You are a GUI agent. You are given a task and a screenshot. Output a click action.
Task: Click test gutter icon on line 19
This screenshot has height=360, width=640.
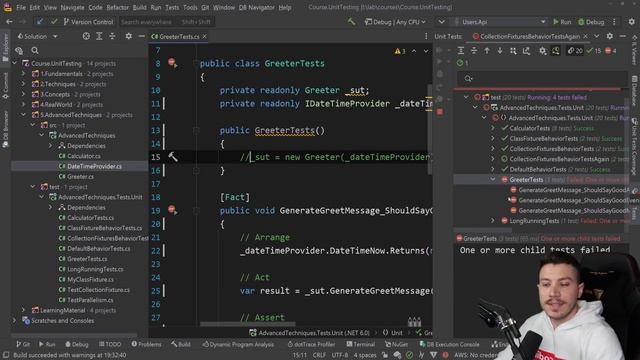pyautogui.click(x=172, y=210)
